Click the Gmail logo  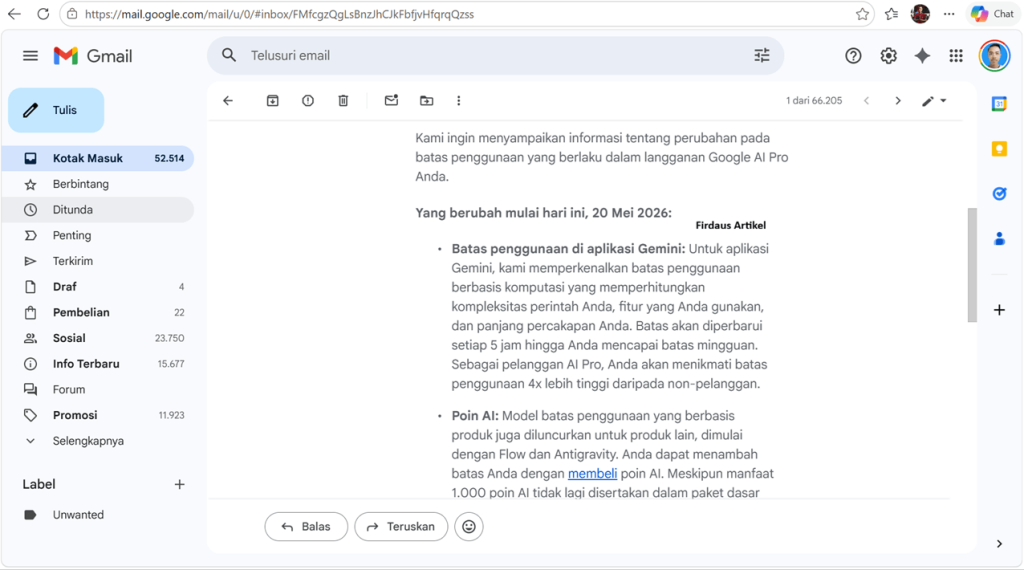click(x=93, y=55)
